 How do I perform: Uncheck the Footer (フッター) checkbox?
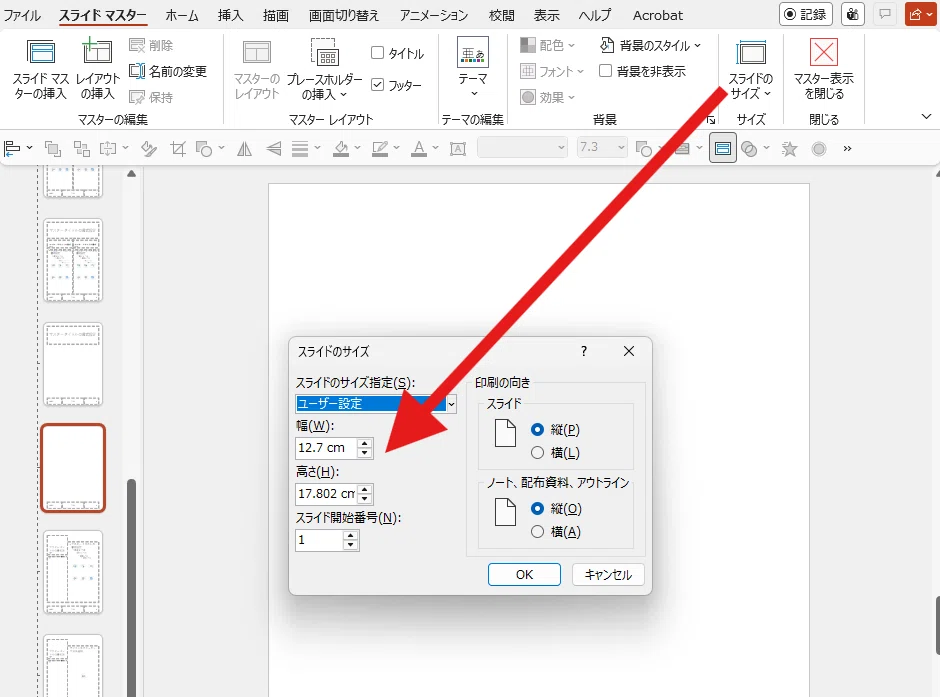[x=377, y=85]
